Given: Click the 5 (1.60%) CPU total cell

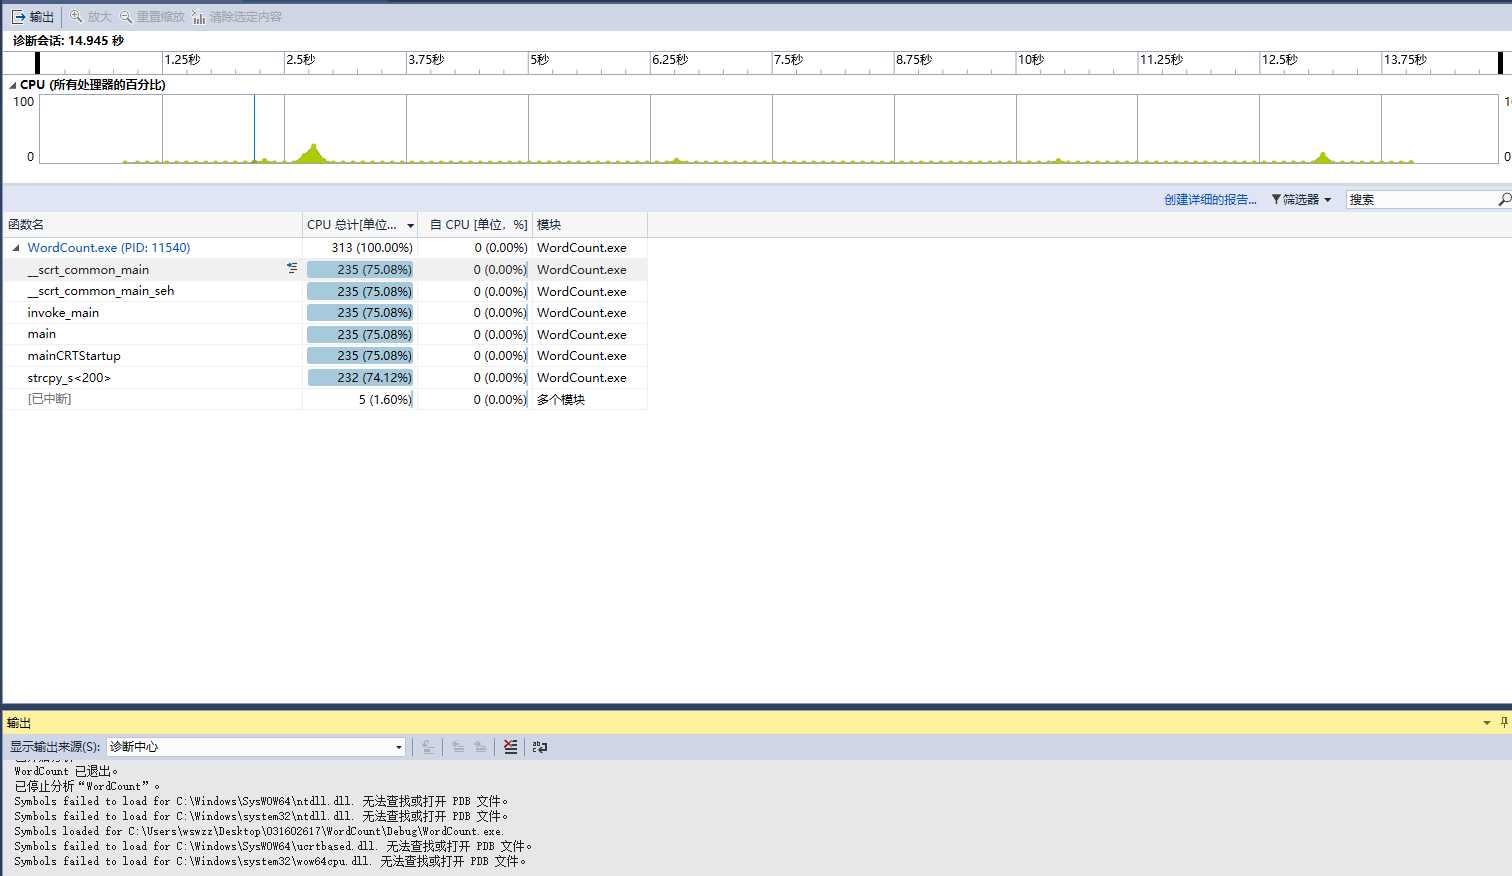Looking at the screenshot, I should coord(360,399).
